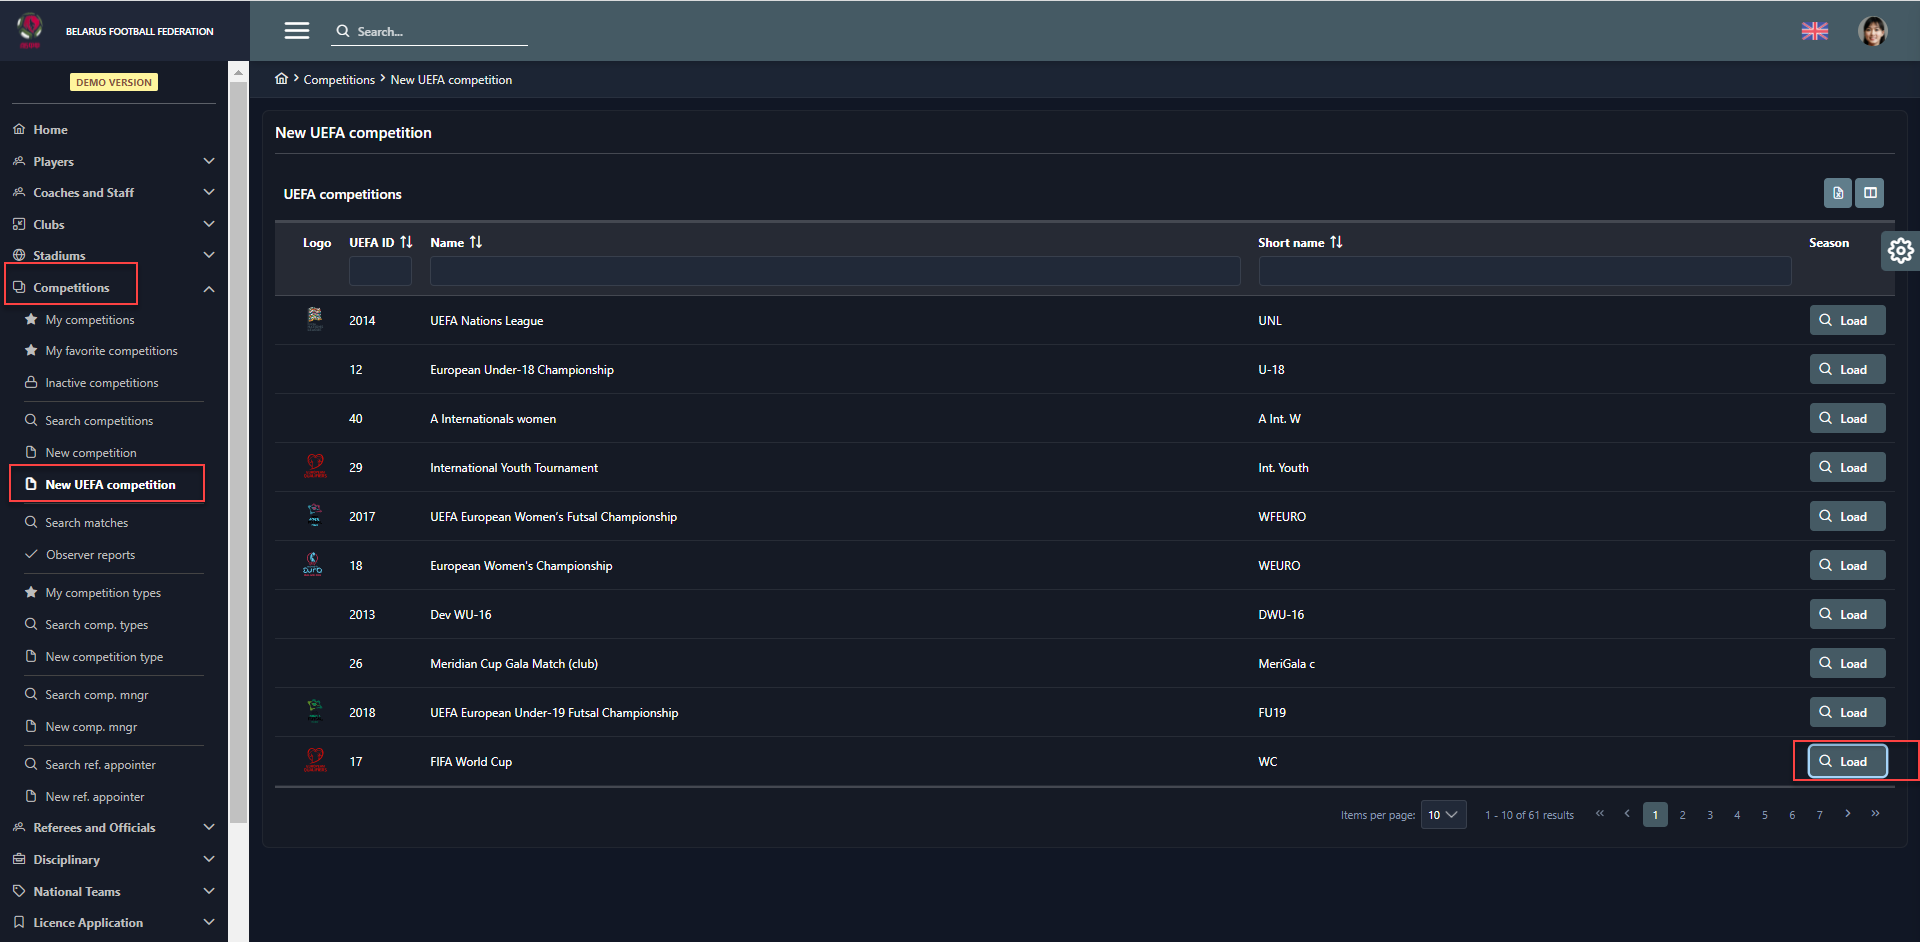This screenshot has width=1920, height=942.
Task: Load the UEFA Nations League competition
Action: 1846,321
